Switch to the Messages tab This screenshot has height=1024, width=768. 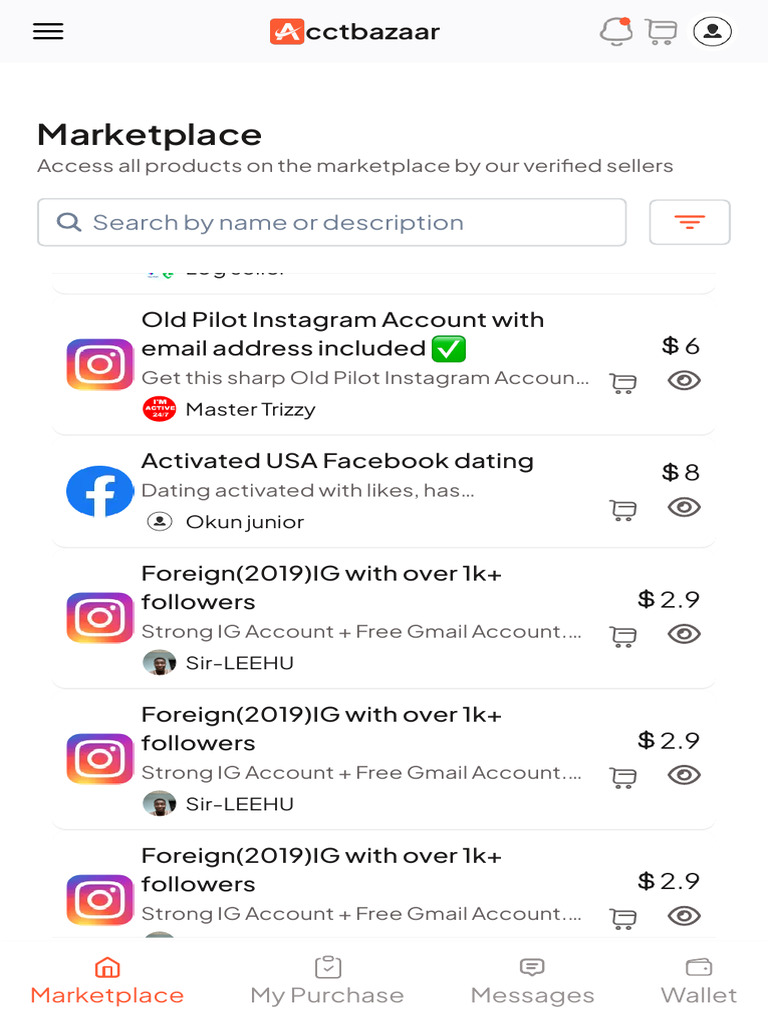[532, 980]
